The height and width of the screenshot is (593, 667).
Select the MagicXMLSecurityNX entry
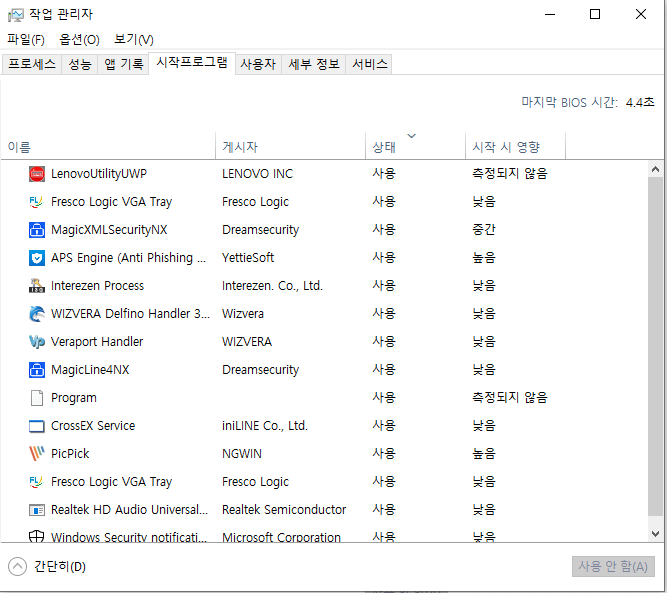tap(109, 230)
